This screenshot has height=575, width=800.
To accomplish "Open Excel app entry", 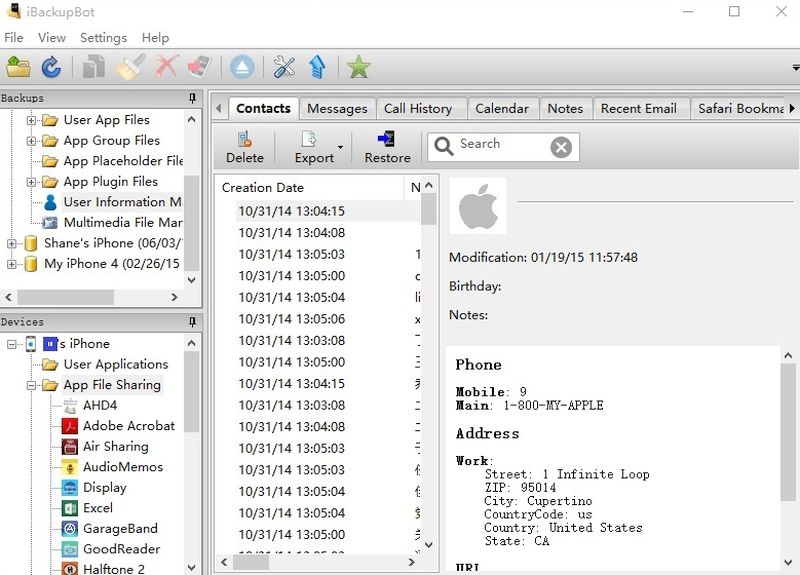I will (x=88, y=508).
